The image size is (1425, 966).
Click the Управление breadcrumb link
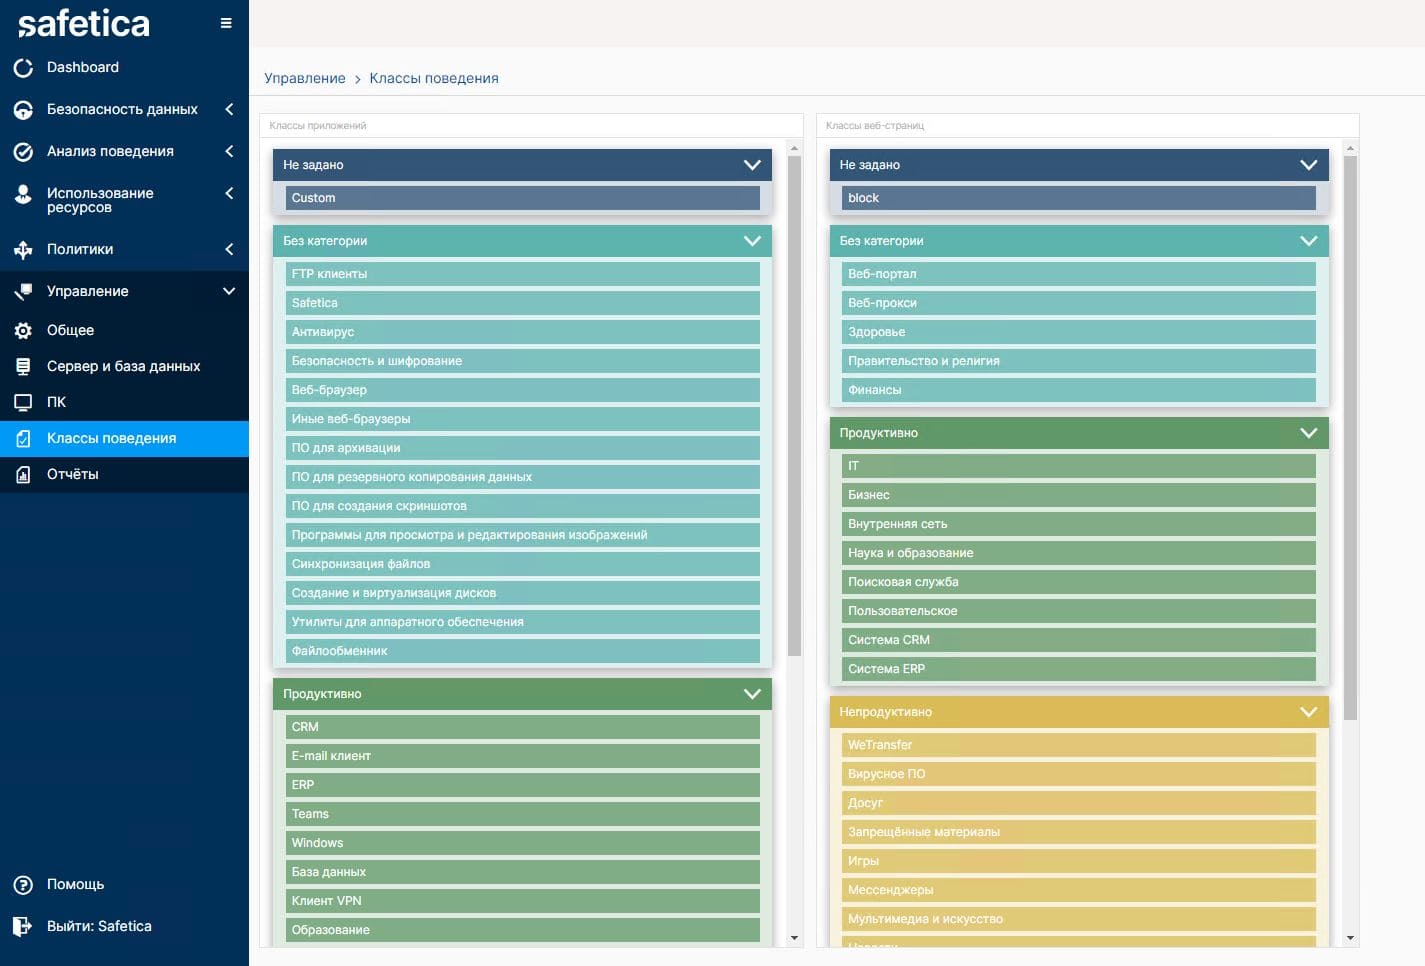[x=304, y=78]
